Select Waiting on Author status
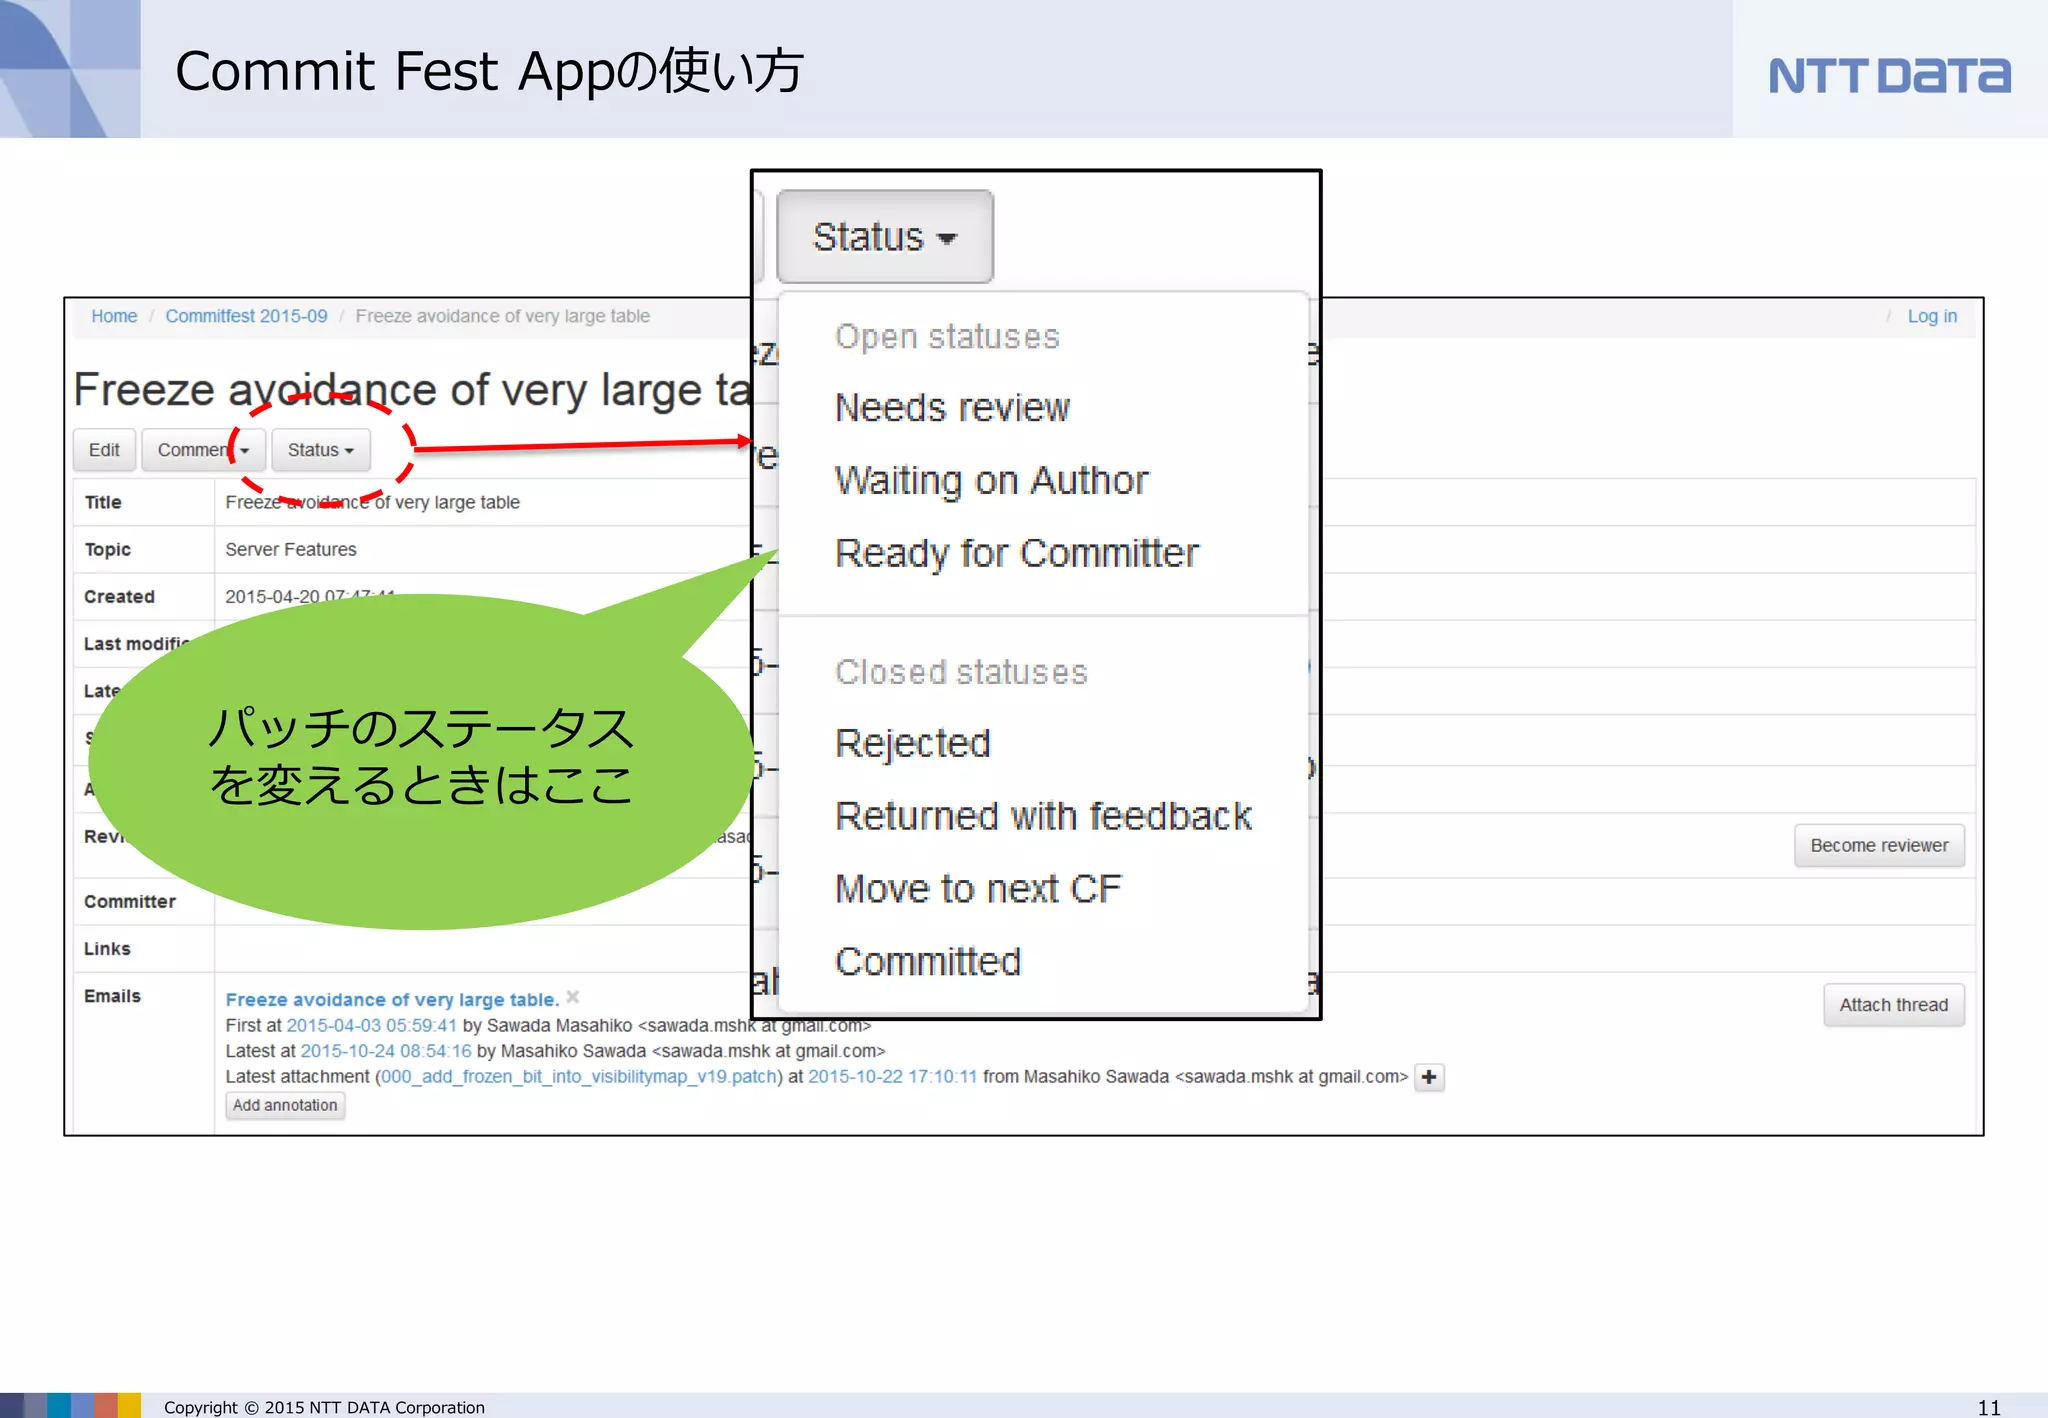Image resolution: width=2048 pixels, height=1418 pixels. [991, 481]
